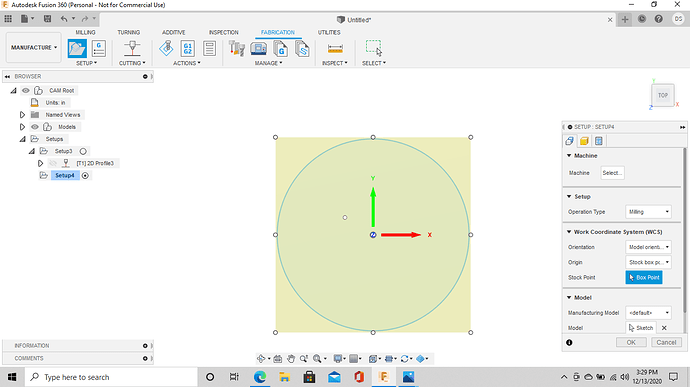Select Setup4 in the browser tree
Viewport: 690px width, 387px height.
coord(65,176)
